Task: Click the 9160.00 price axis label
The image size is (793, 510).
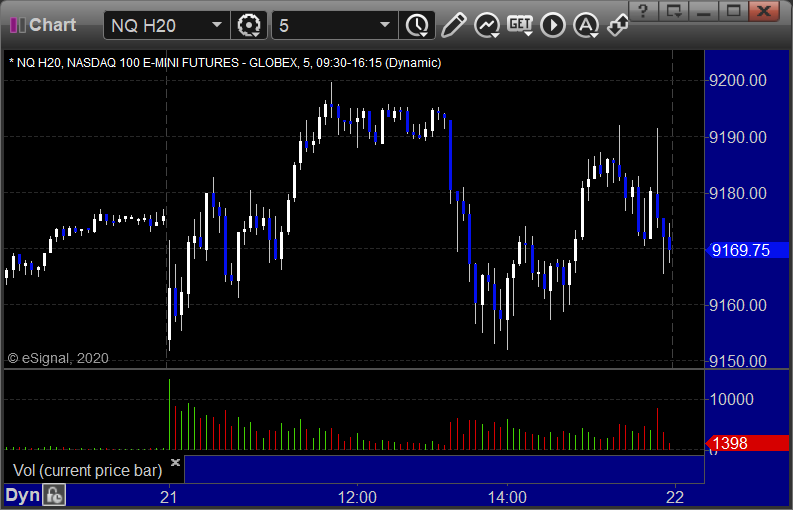Action: point(738,306)
